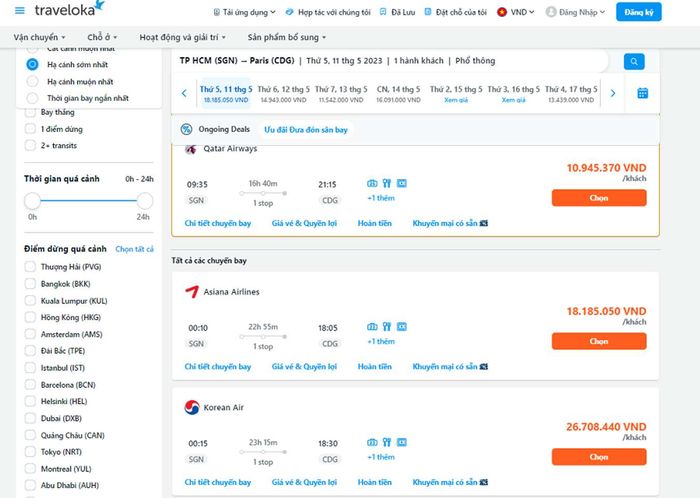The width and height of the screenshot is (700, 498).
Task: Click Korean Air meal amenity icon
Action: click(387, 442)
